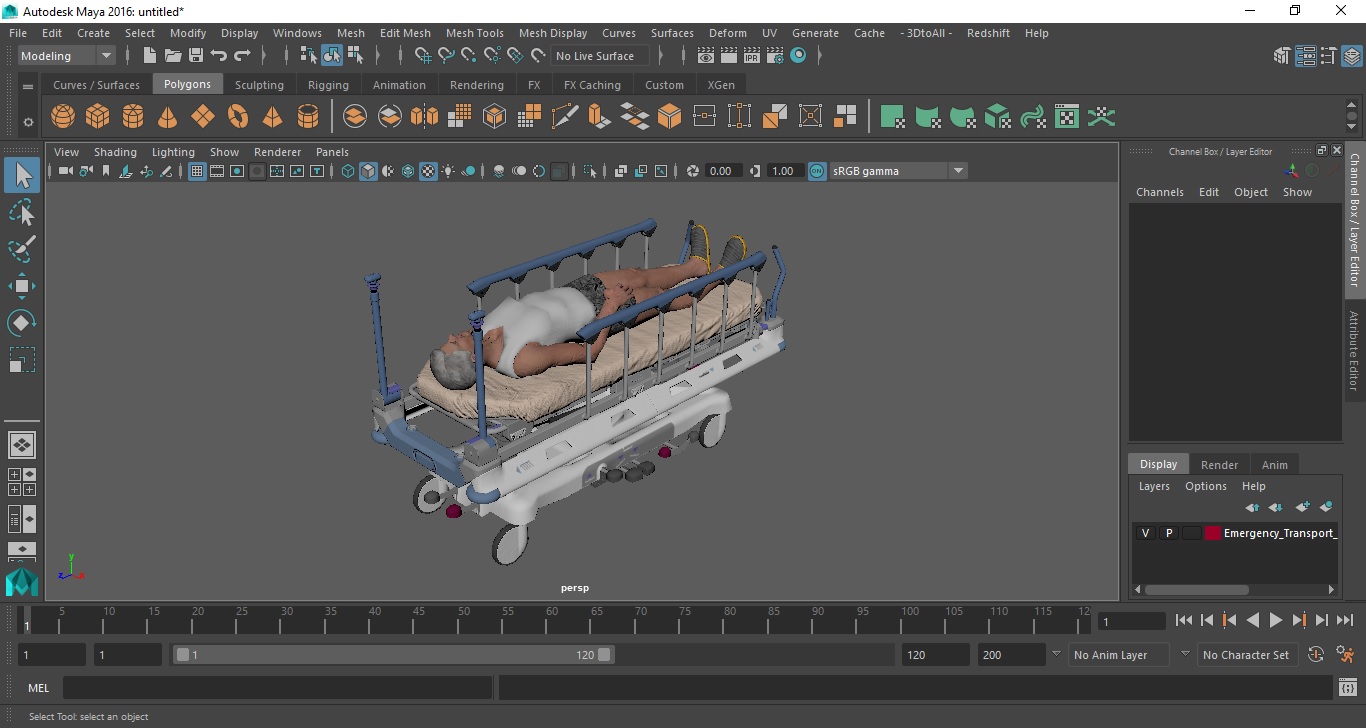Click the viewport gamma value 1.00 field

[x=783, y=171]
